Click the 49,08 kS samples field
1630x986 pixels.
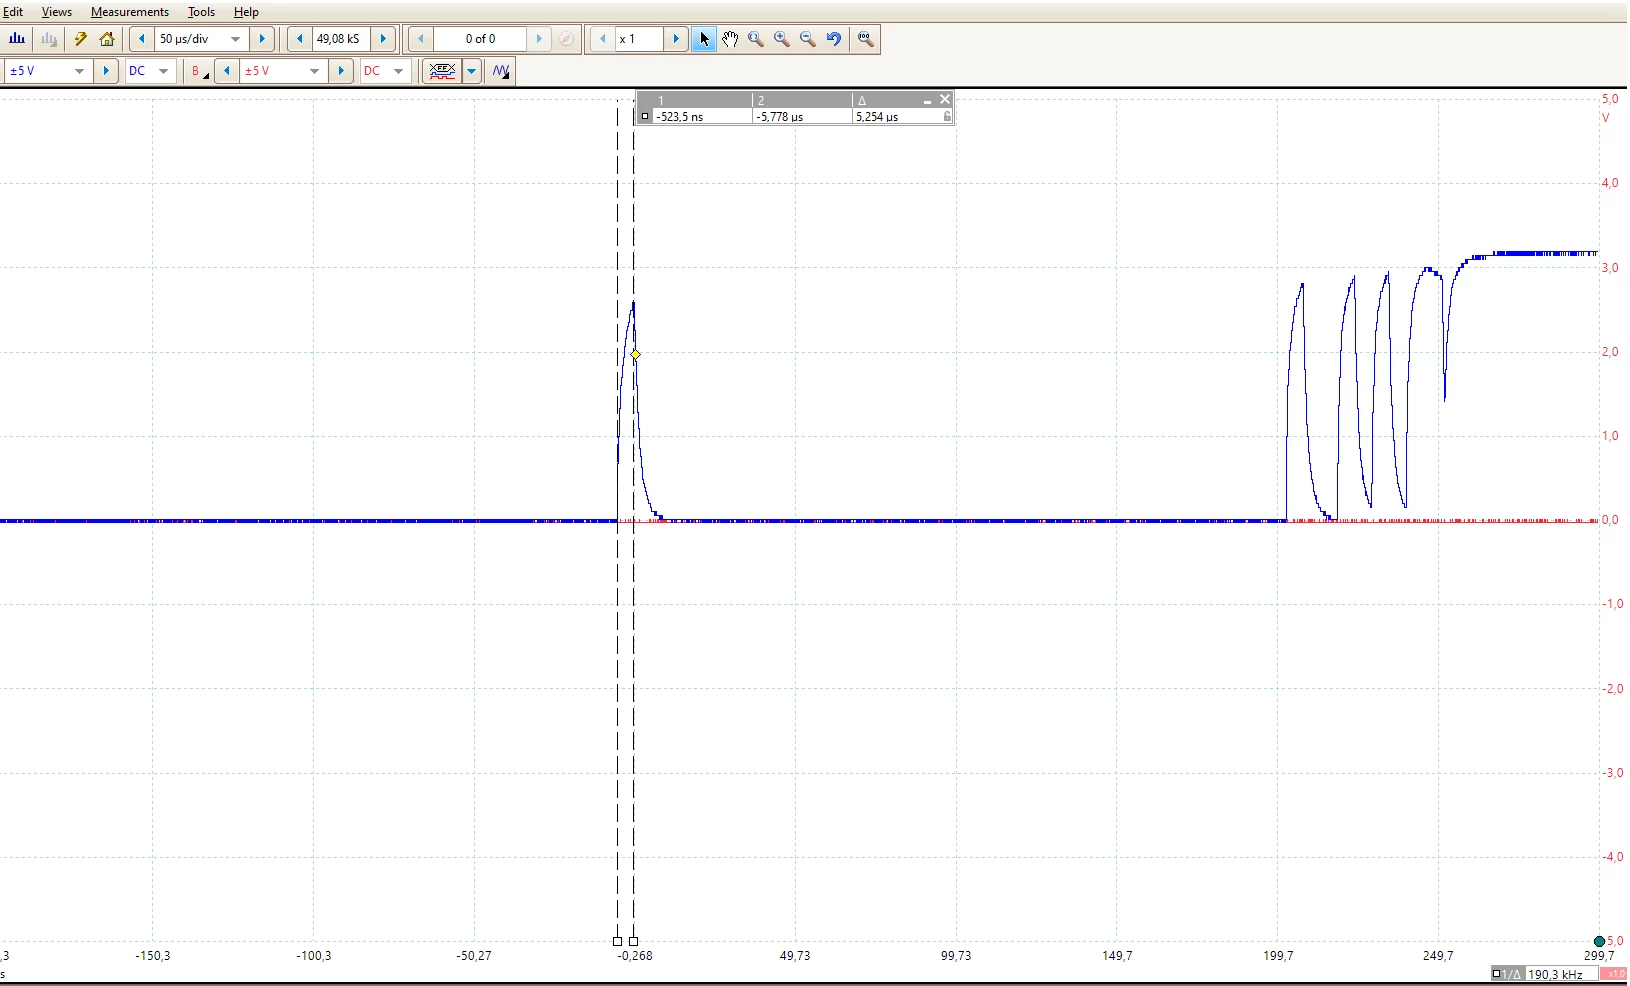click(x=340, y=39)
